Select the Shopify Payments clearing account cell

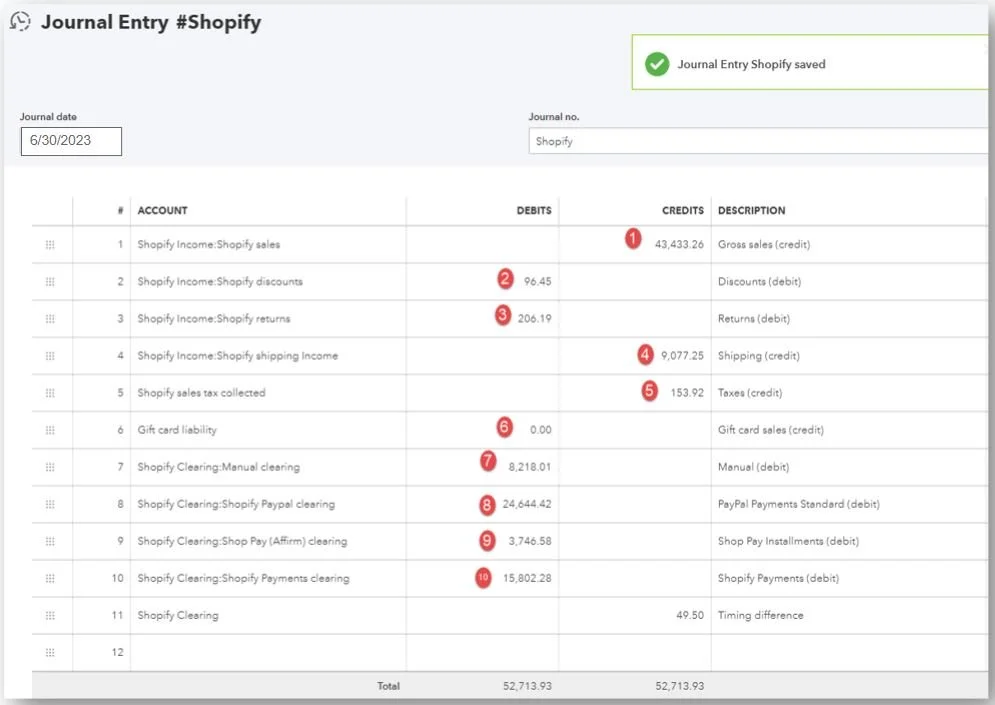pos(268,578)
